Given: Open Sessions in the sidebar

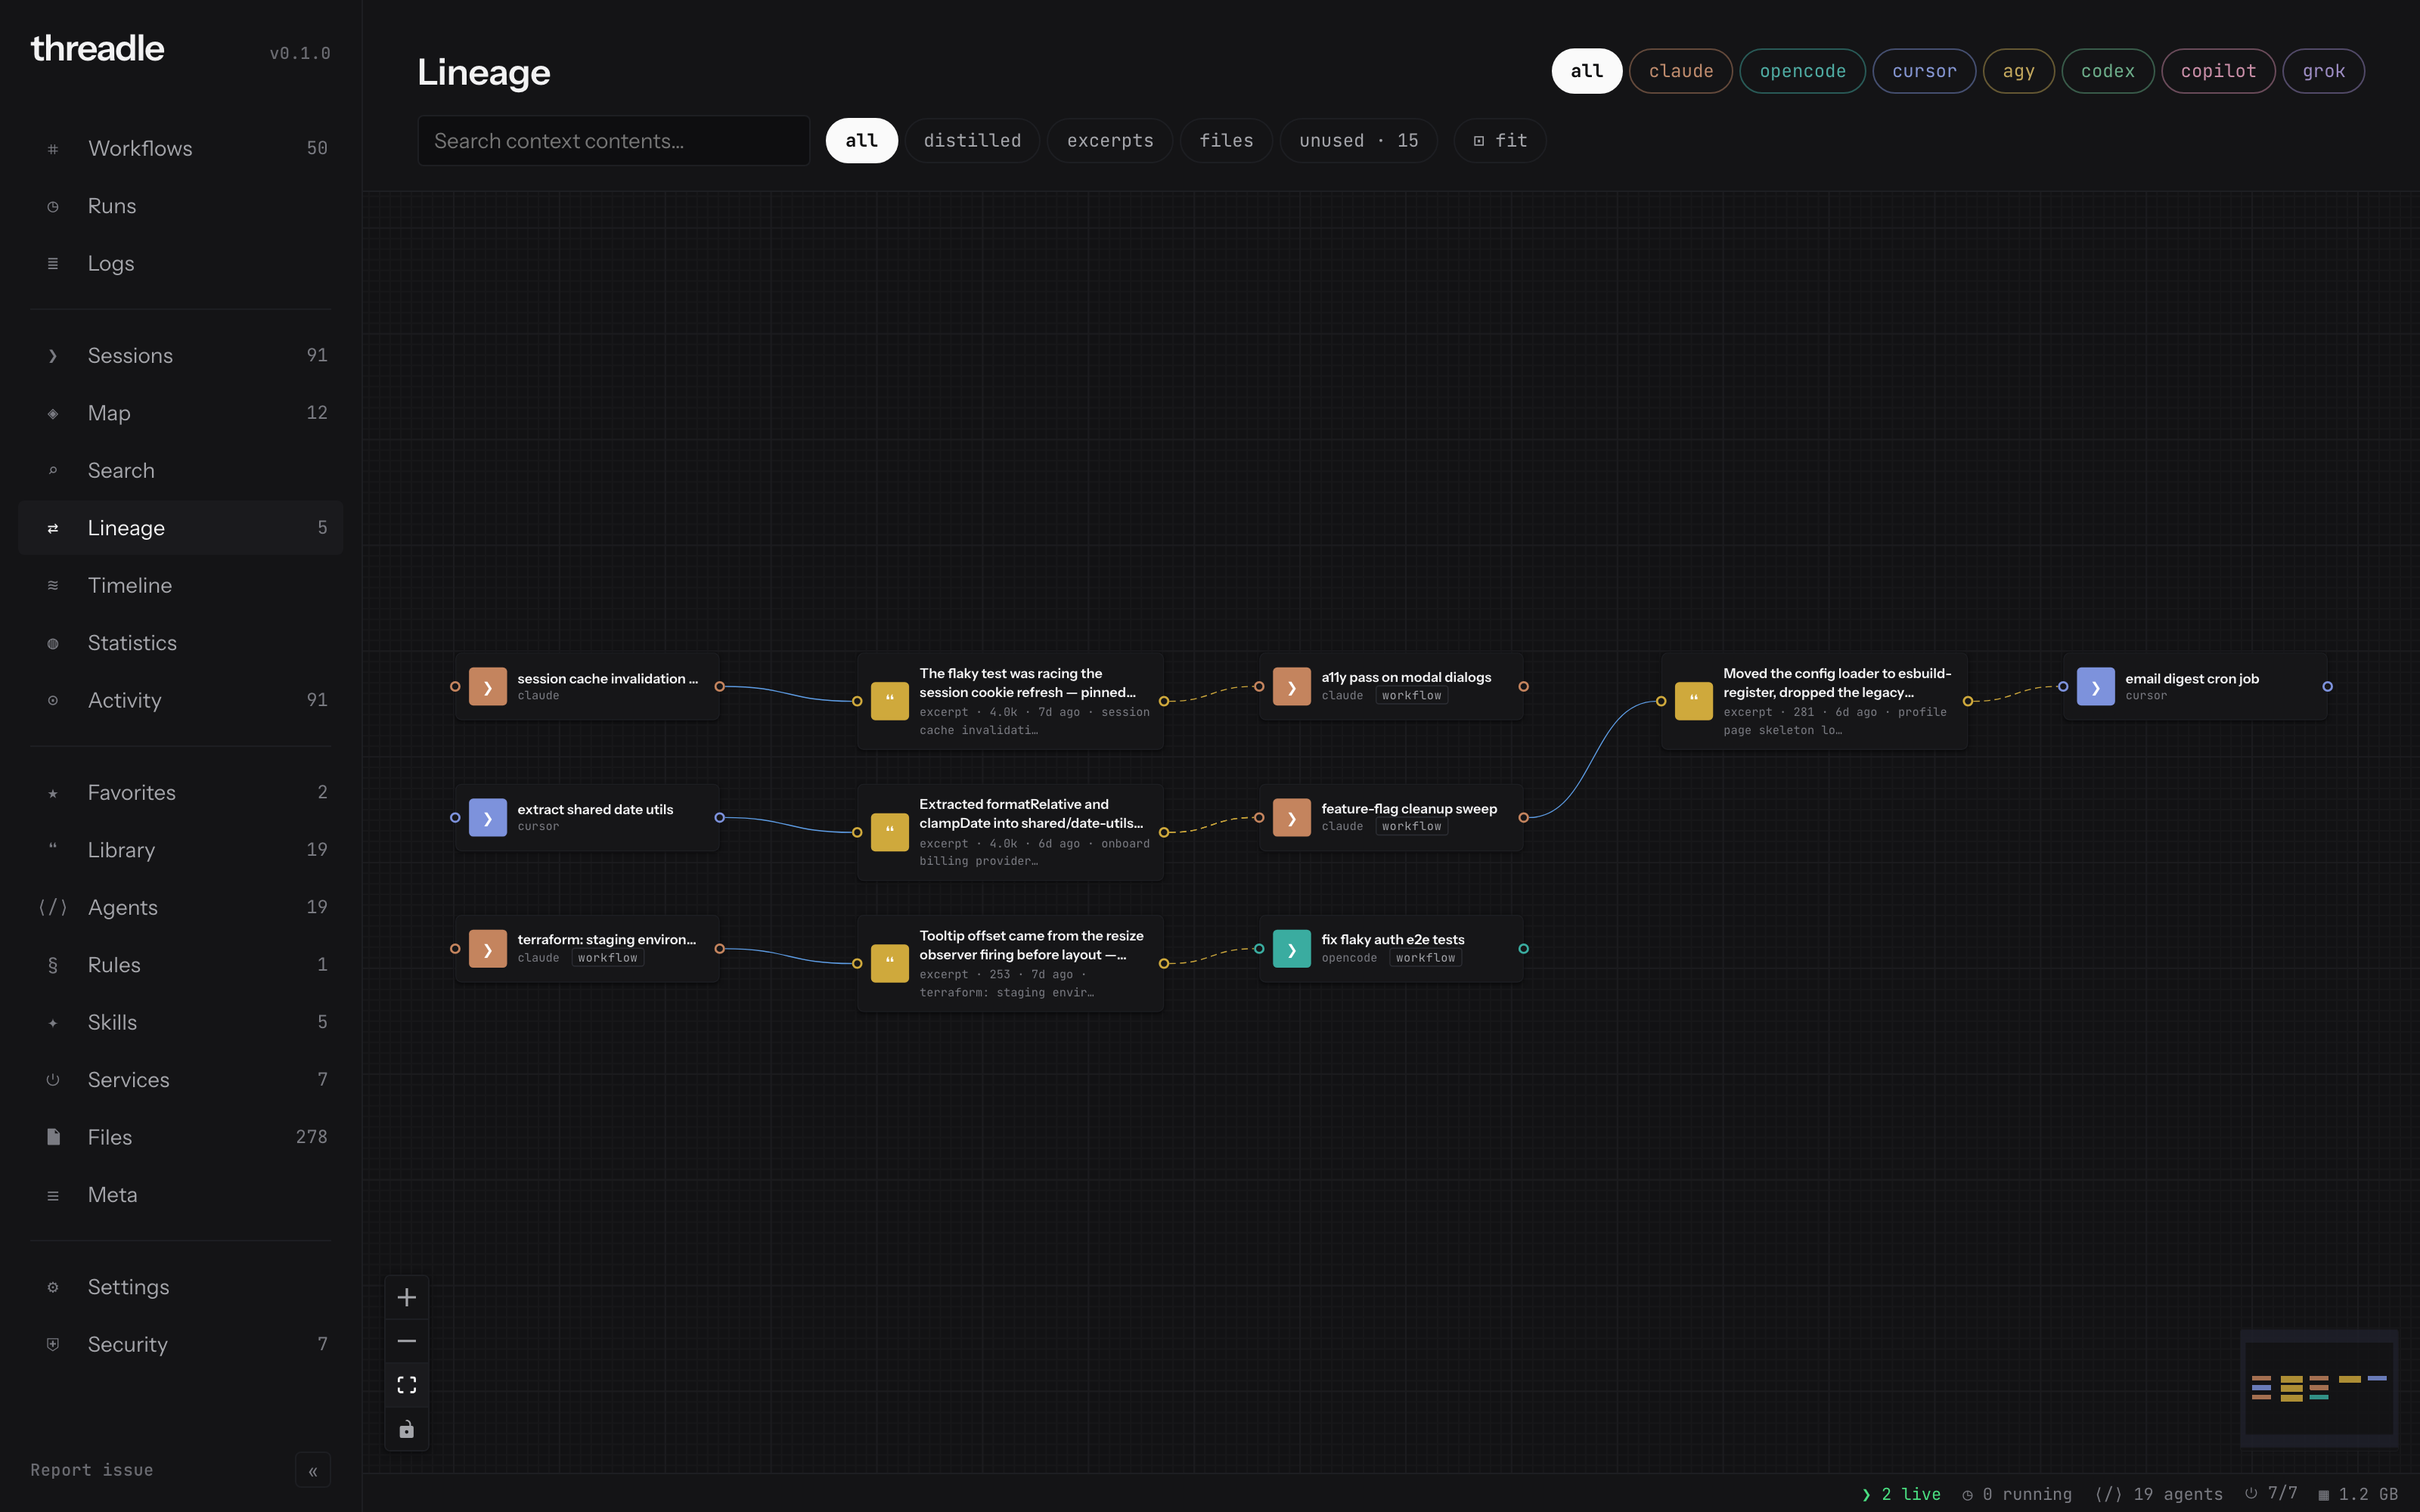Looking at the screenshot, I should tap(181, 355).
